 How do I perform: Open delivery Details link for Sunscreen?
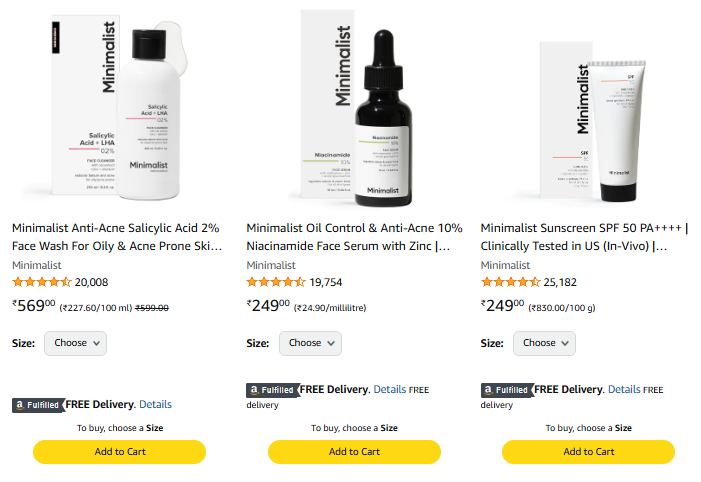click(x=624, y=389)
